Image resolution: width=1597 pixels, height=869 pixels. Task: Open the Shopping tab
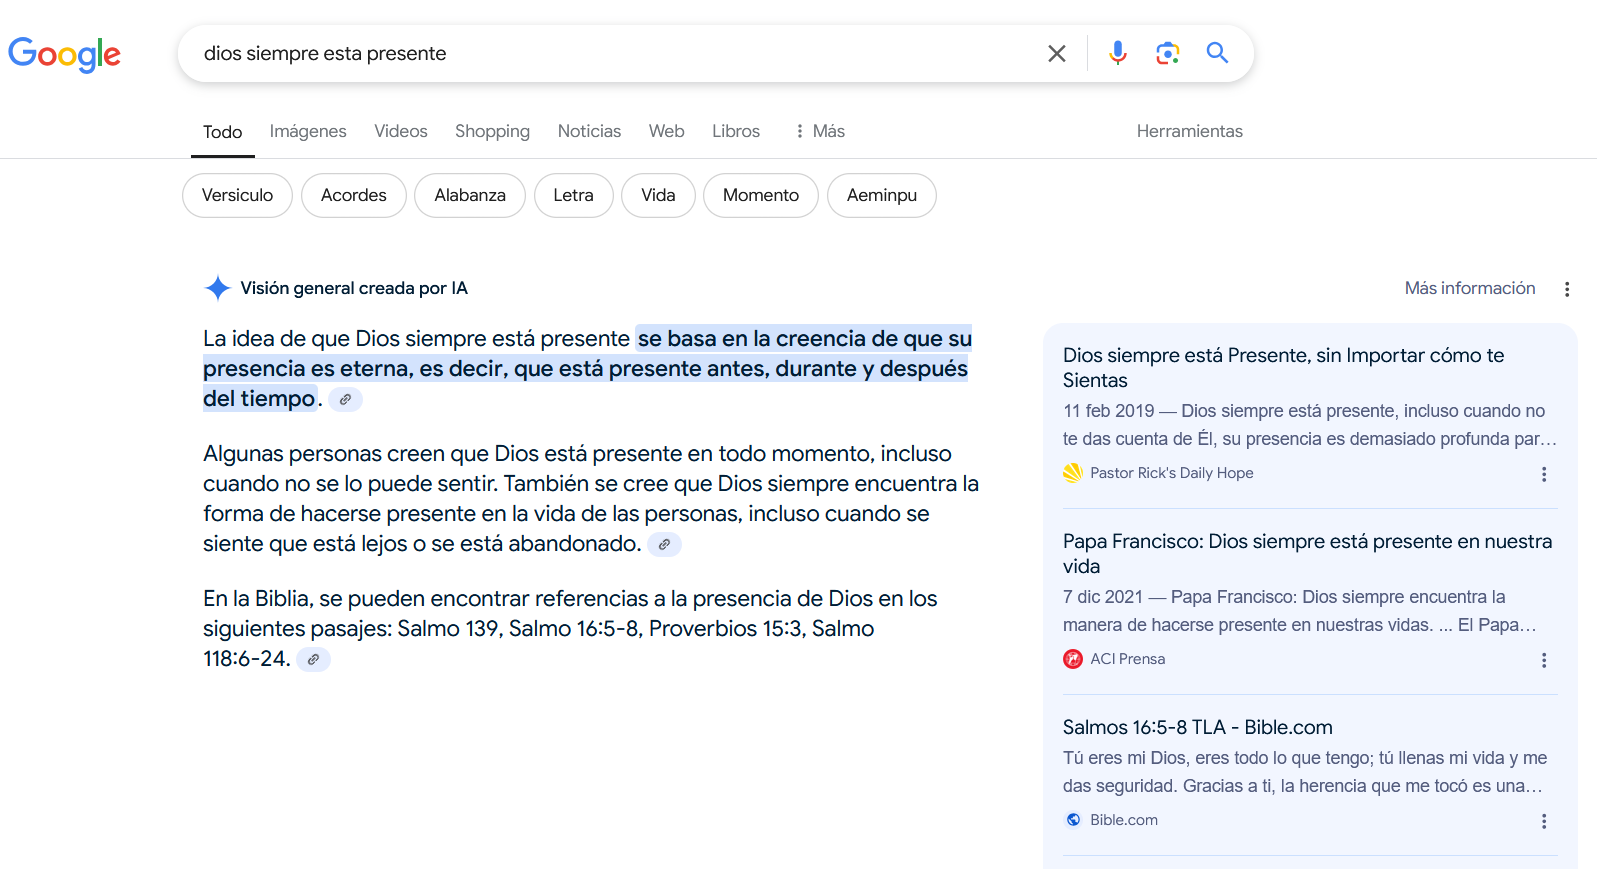(492, 131)
